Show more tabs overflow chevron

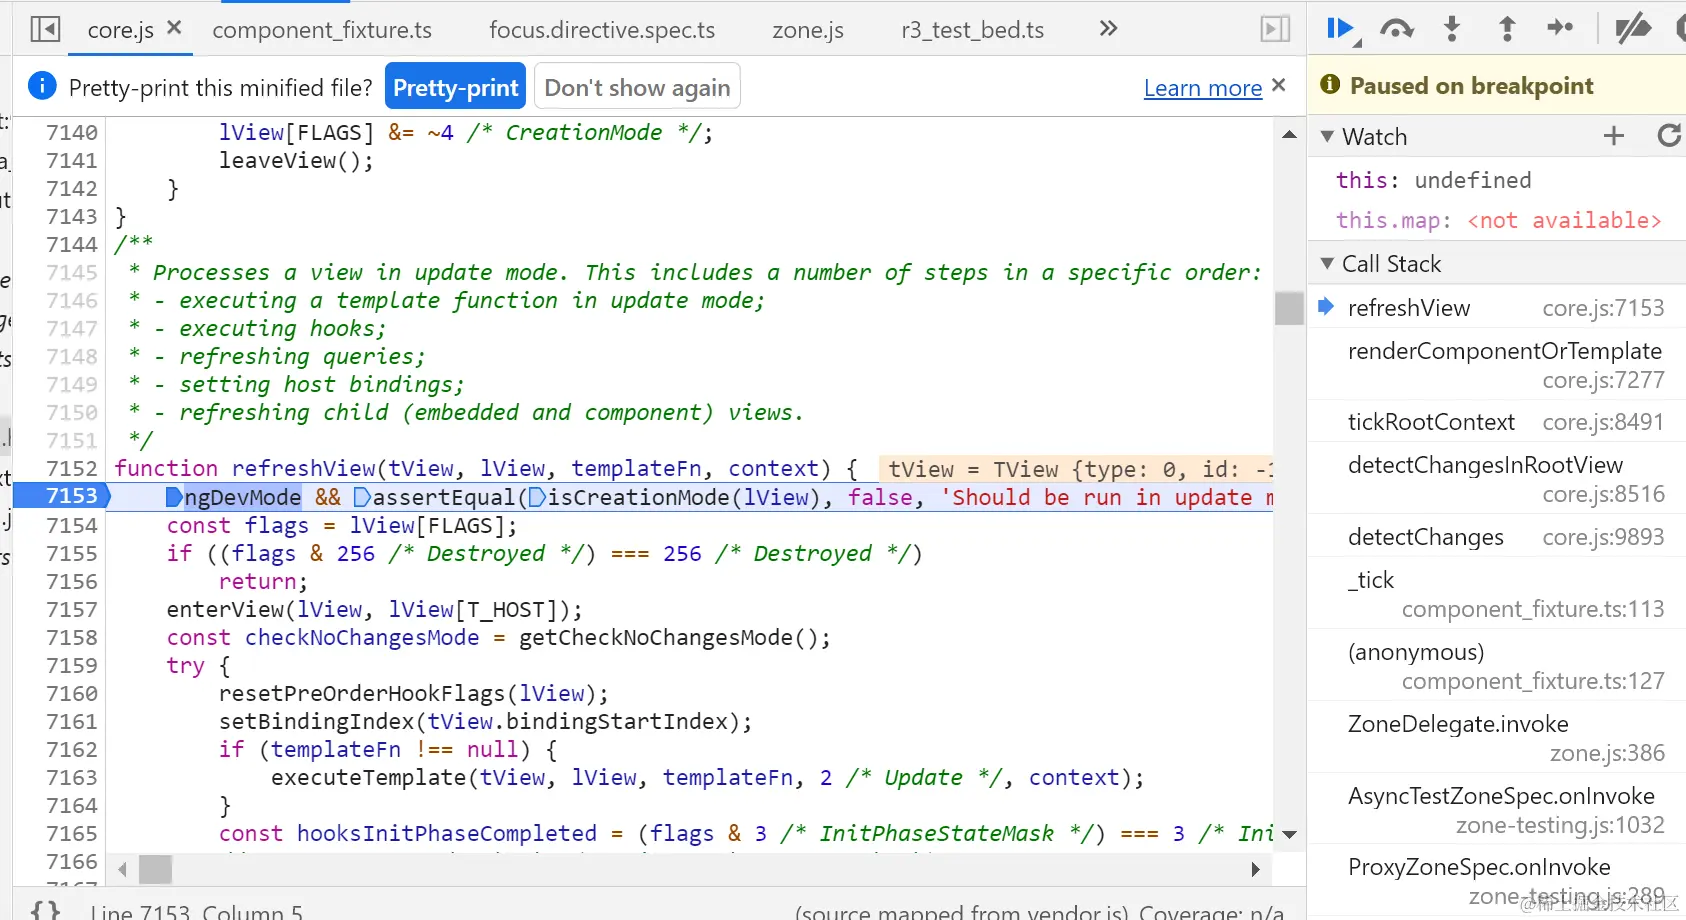pos(1108,29)
